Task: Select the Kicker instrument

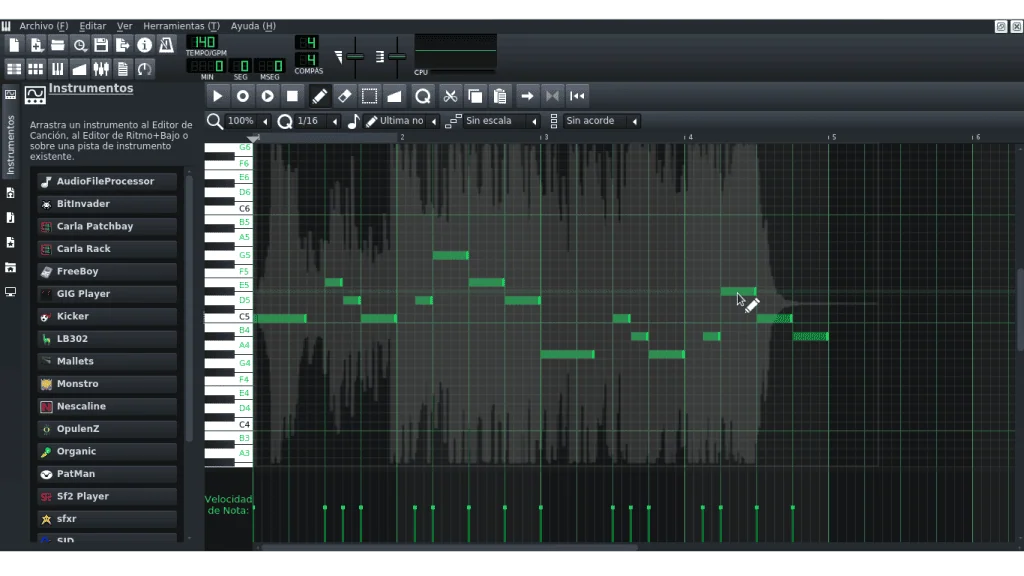Action: pyautogui.click(x=107, y=316)
